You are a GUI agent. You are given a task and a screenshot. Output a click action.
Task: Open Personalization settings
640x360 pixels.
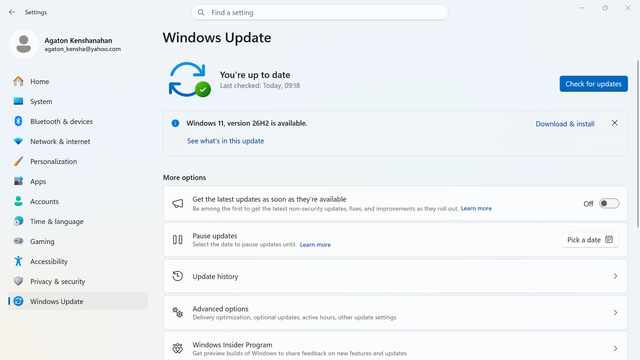click(x=78, y=161)
